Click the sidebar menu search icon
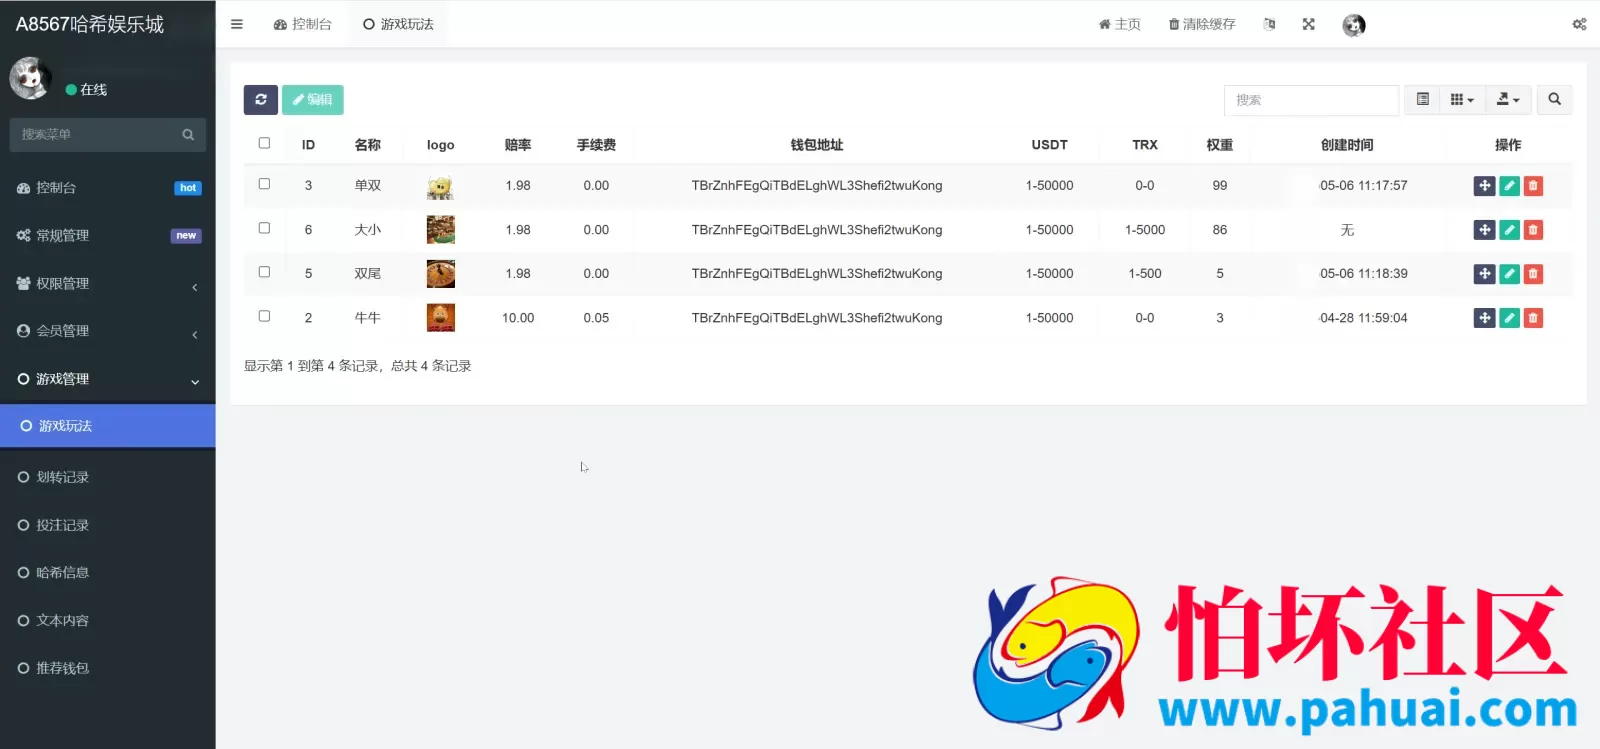The height and width of the screenshot is (749, 1600). [188, 134]
